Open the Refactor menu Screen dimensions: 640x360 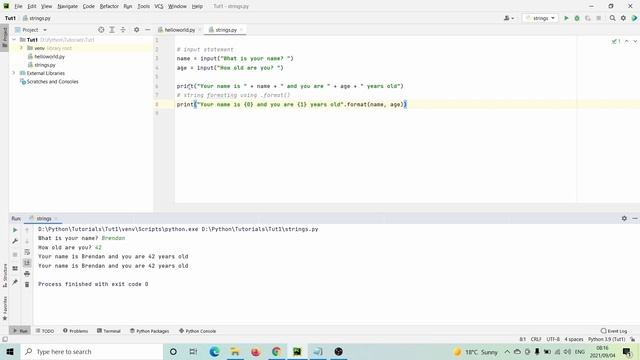[x=109, y=6]
